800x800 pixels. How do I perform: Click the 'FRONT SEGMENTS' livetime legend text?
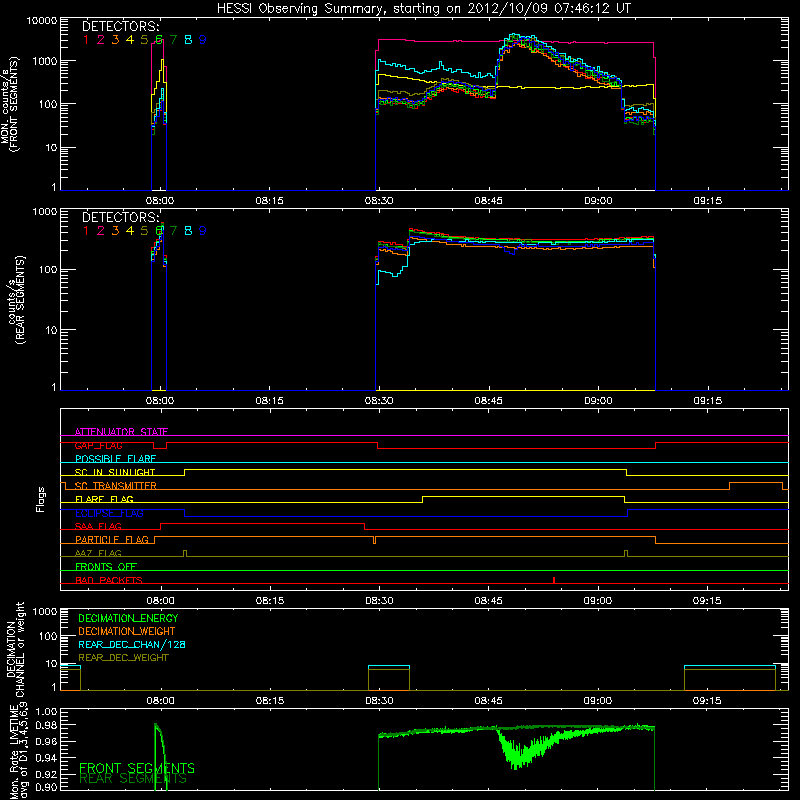tap(137, 768)
